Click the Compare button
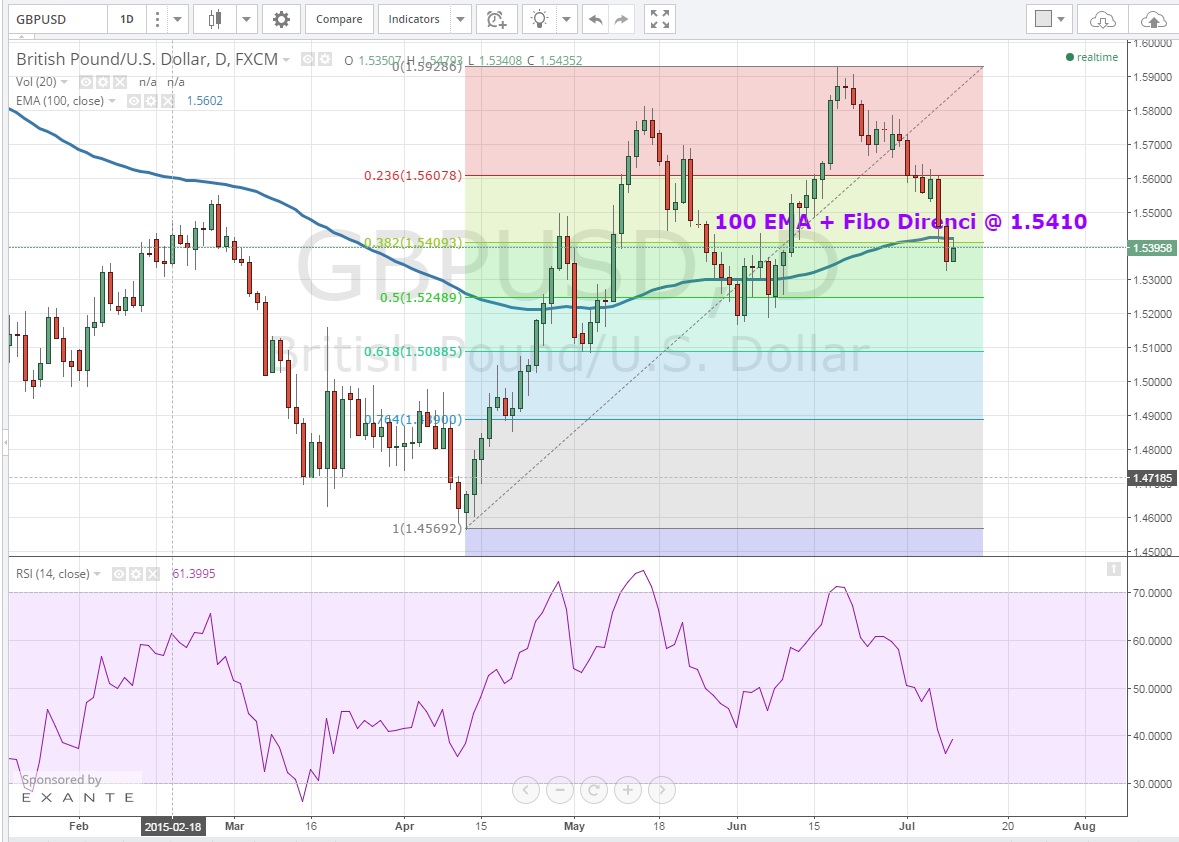The image size is (1179, 842). 339,19
